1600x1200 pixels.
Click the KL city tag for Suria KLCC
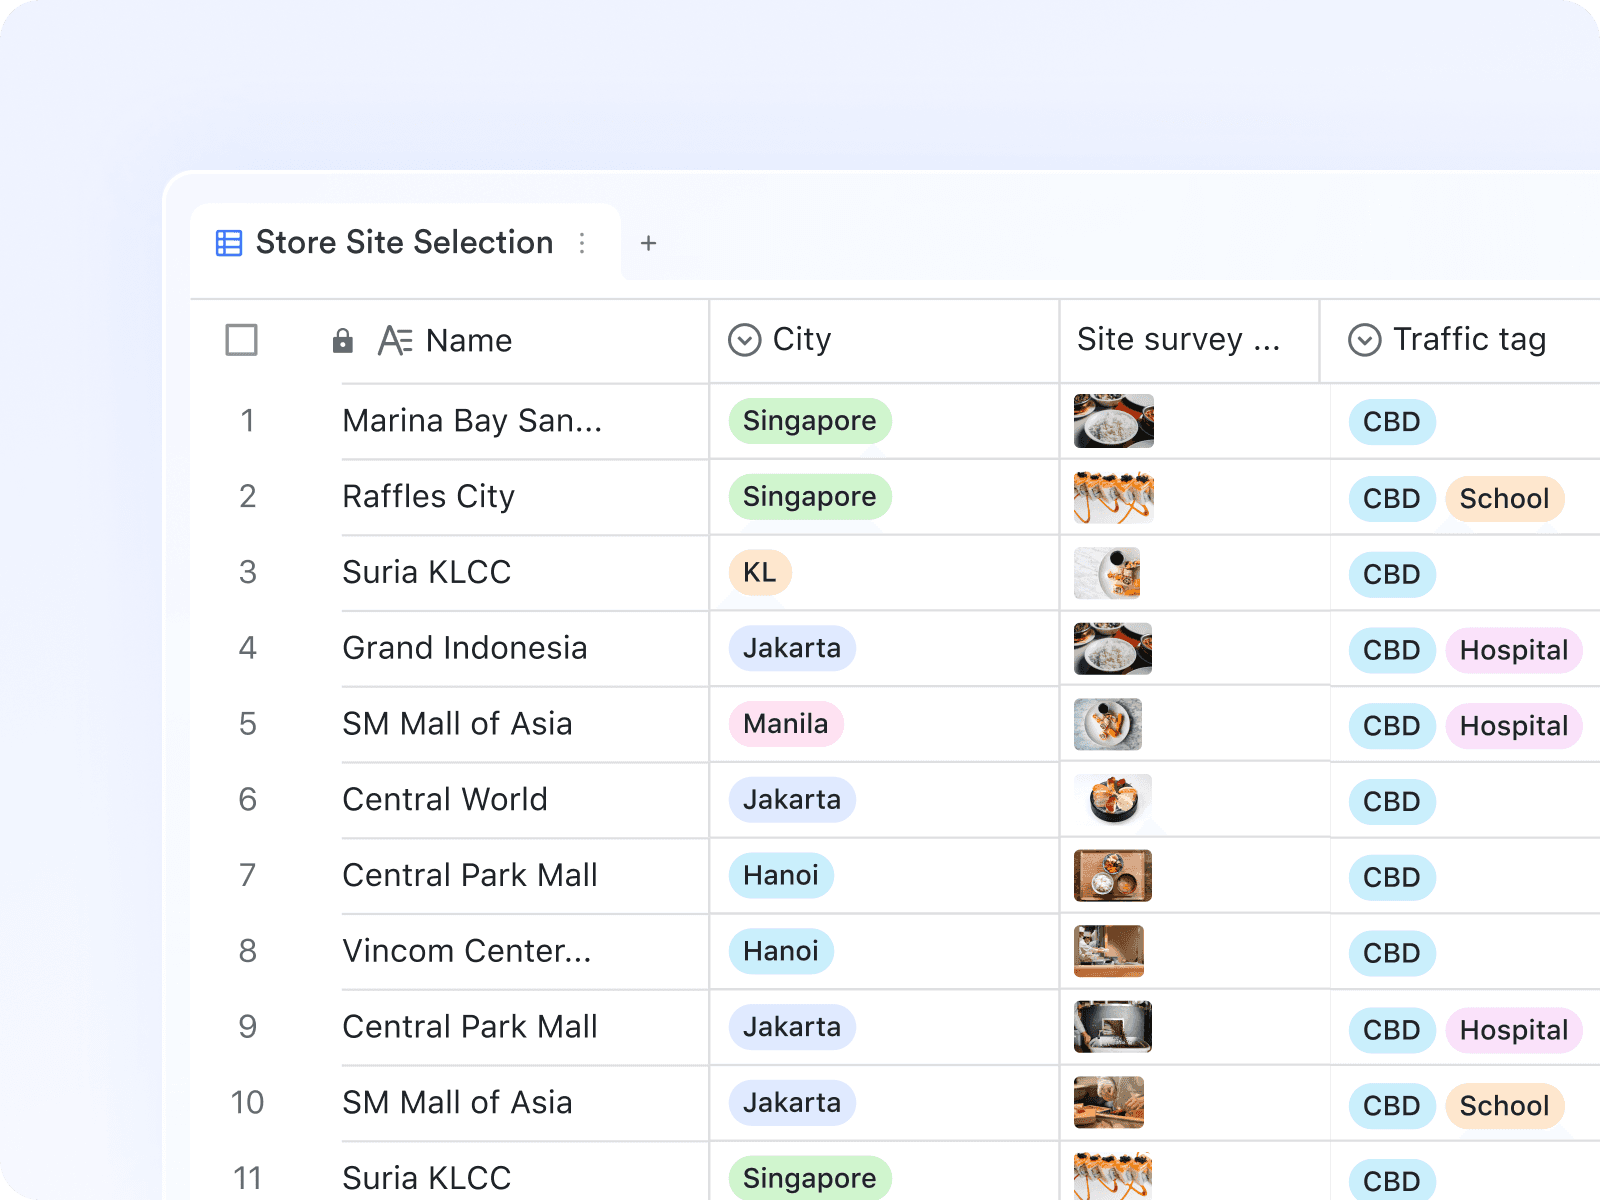pyautogui.click(x=760, y=573)
